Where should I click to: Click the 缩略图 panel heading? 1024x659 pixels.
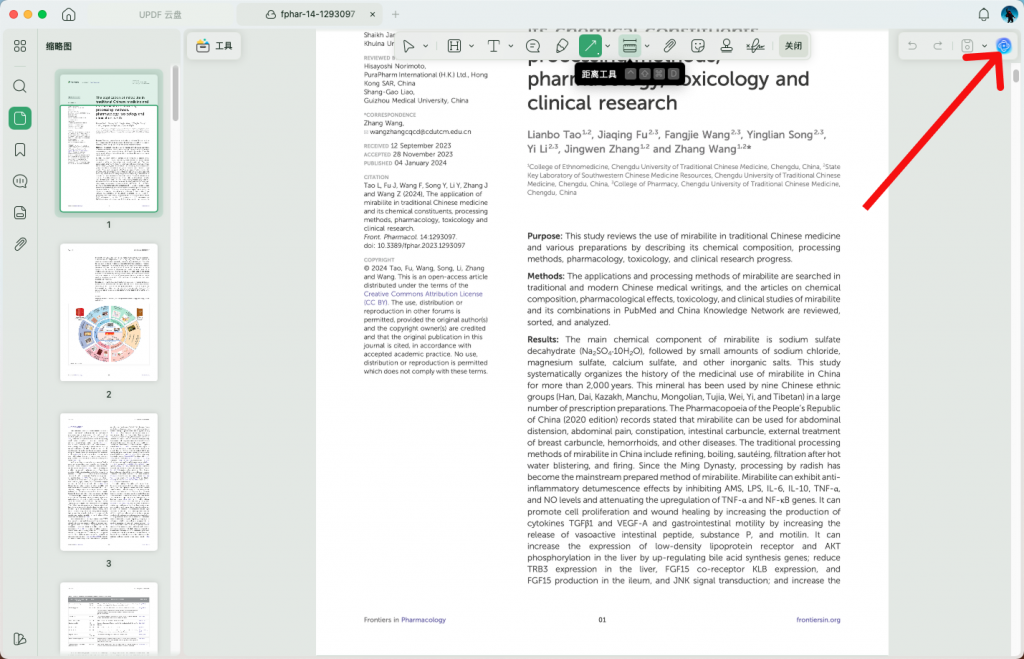coord(59,46)
